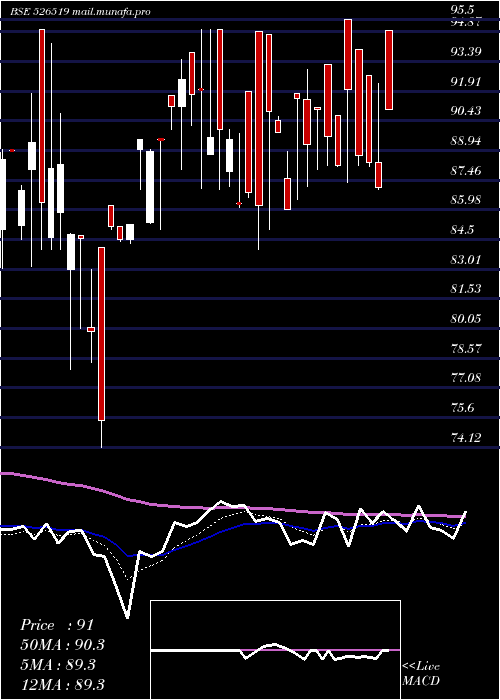The height and width of the screenshot is (700, 500).
Task: Click the BSE 526519 mail.munafa.pro title
Action: pyautogui.click(x=80, y=12)
